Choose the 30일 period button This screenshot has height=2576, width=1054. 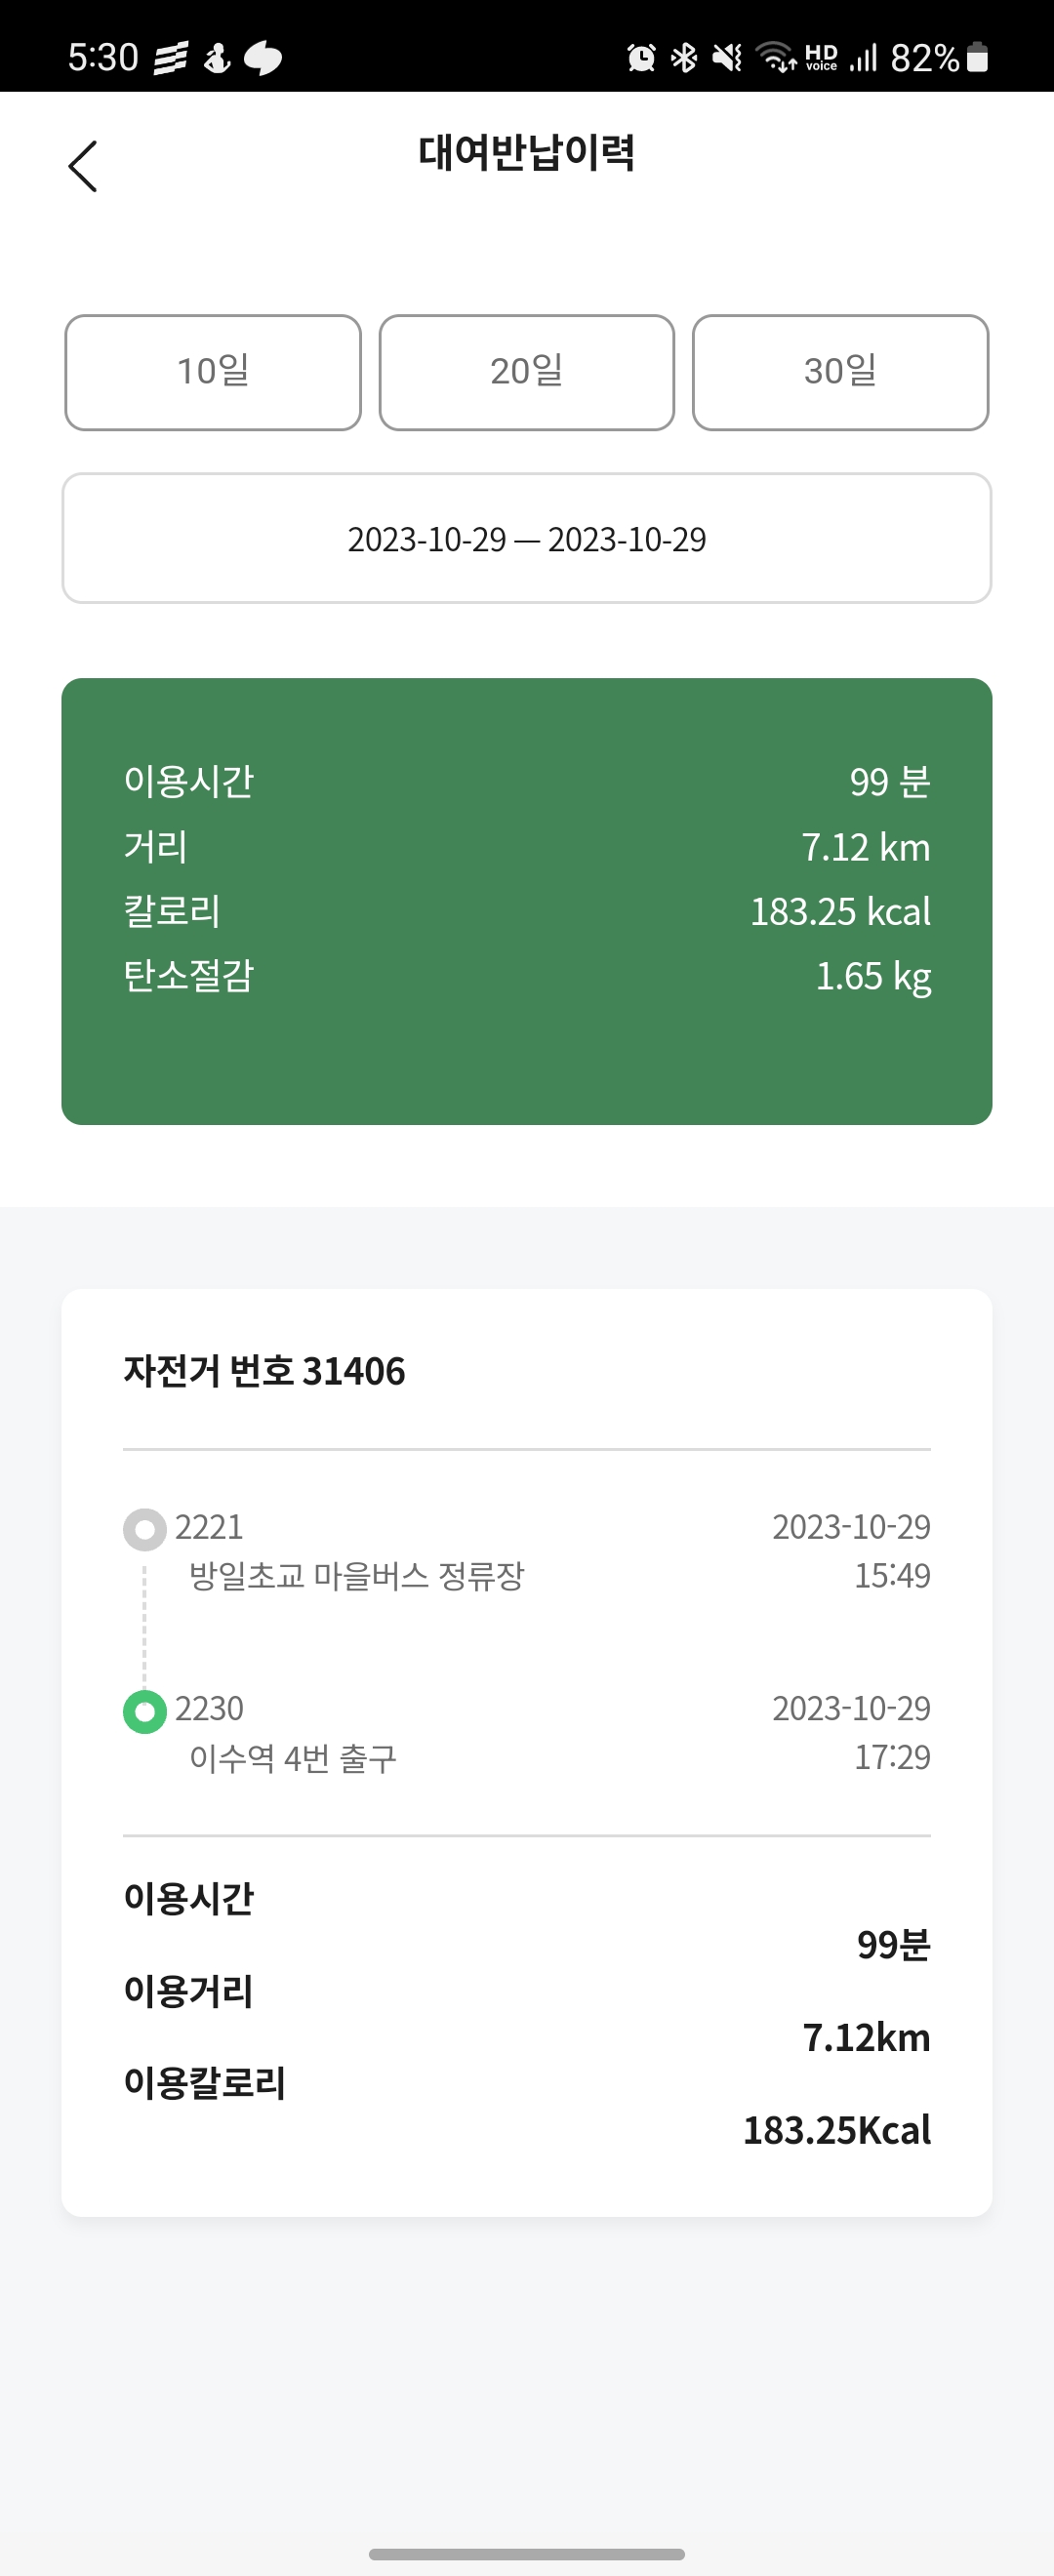point(840,372)
